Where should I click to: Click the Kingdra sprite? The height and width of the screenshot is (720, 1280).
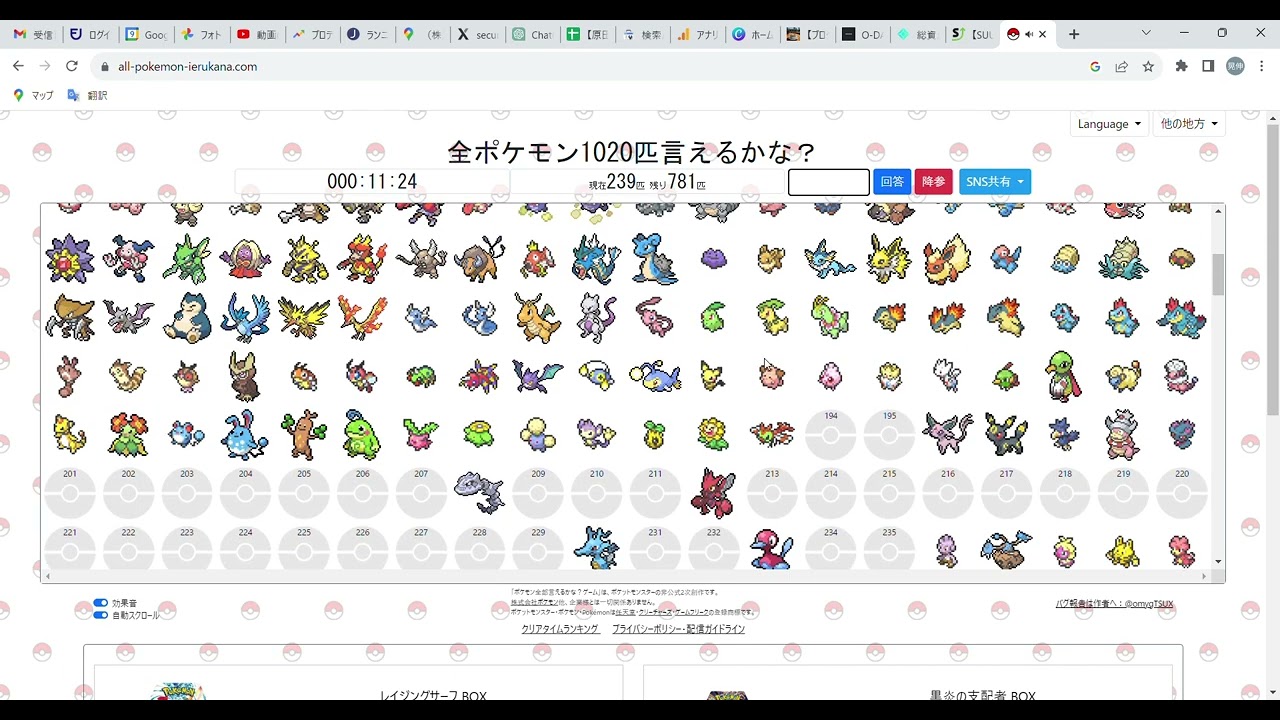tap(597, 549)
